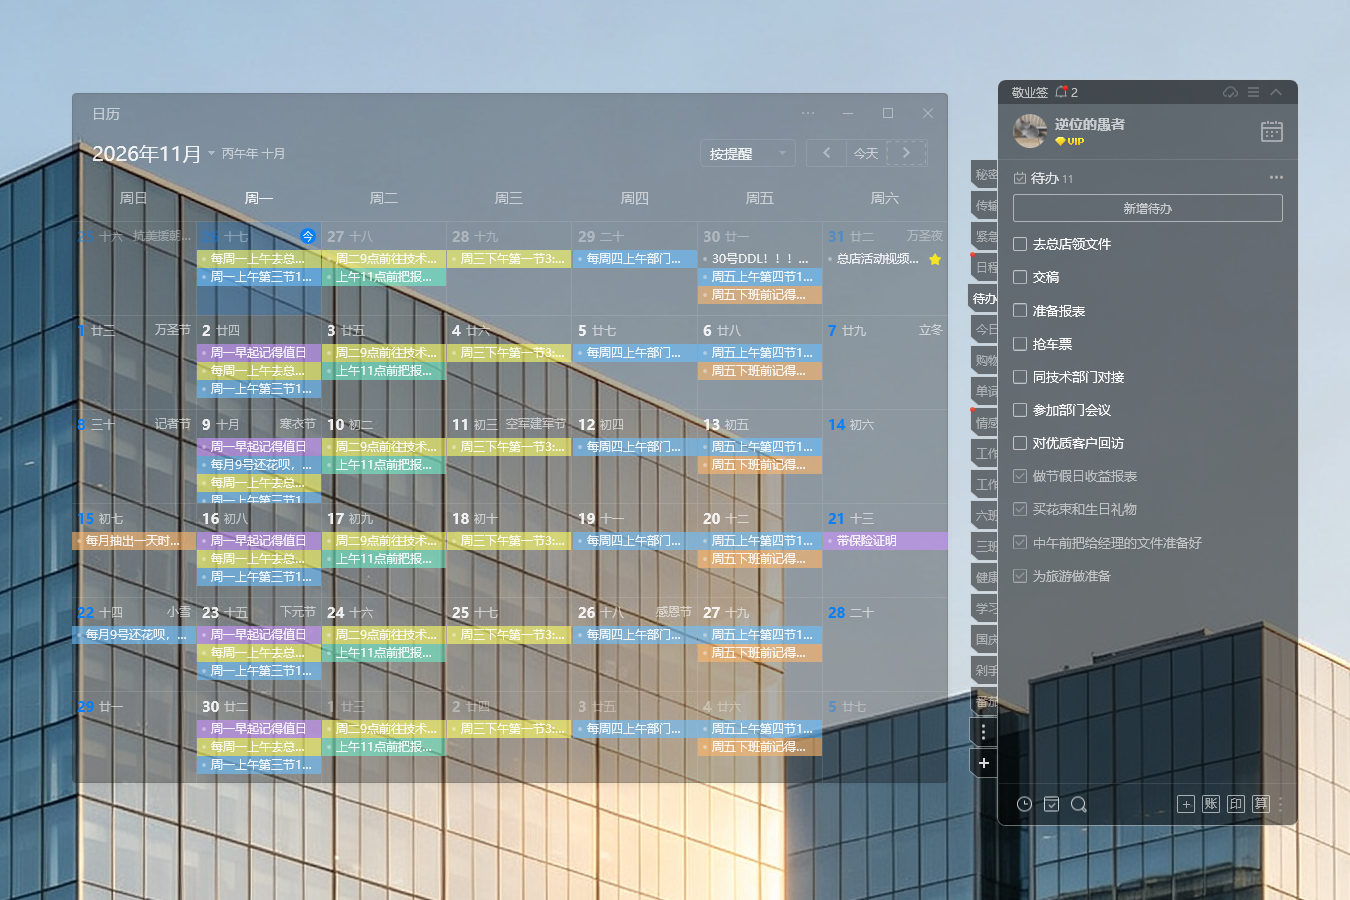Image resolution: width=1350 pixels, height=900 pixels.
Task: Open the 带保险证明 event on the 21st
Action: [885, 541]
